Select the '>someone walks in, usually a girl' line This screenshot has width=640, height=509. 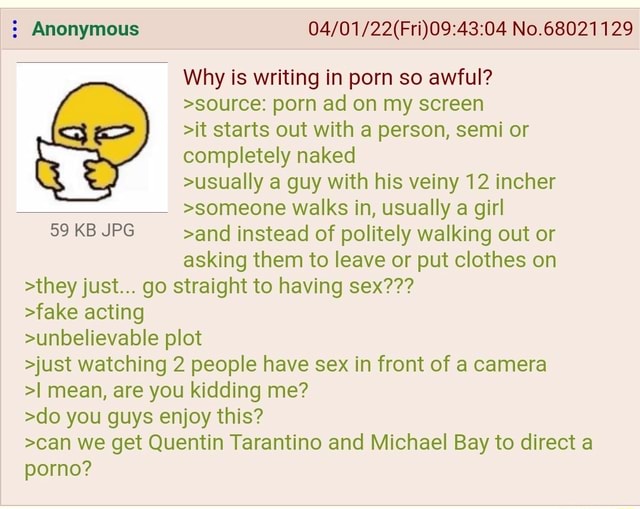pyautogui.click(x=343, y=208)
